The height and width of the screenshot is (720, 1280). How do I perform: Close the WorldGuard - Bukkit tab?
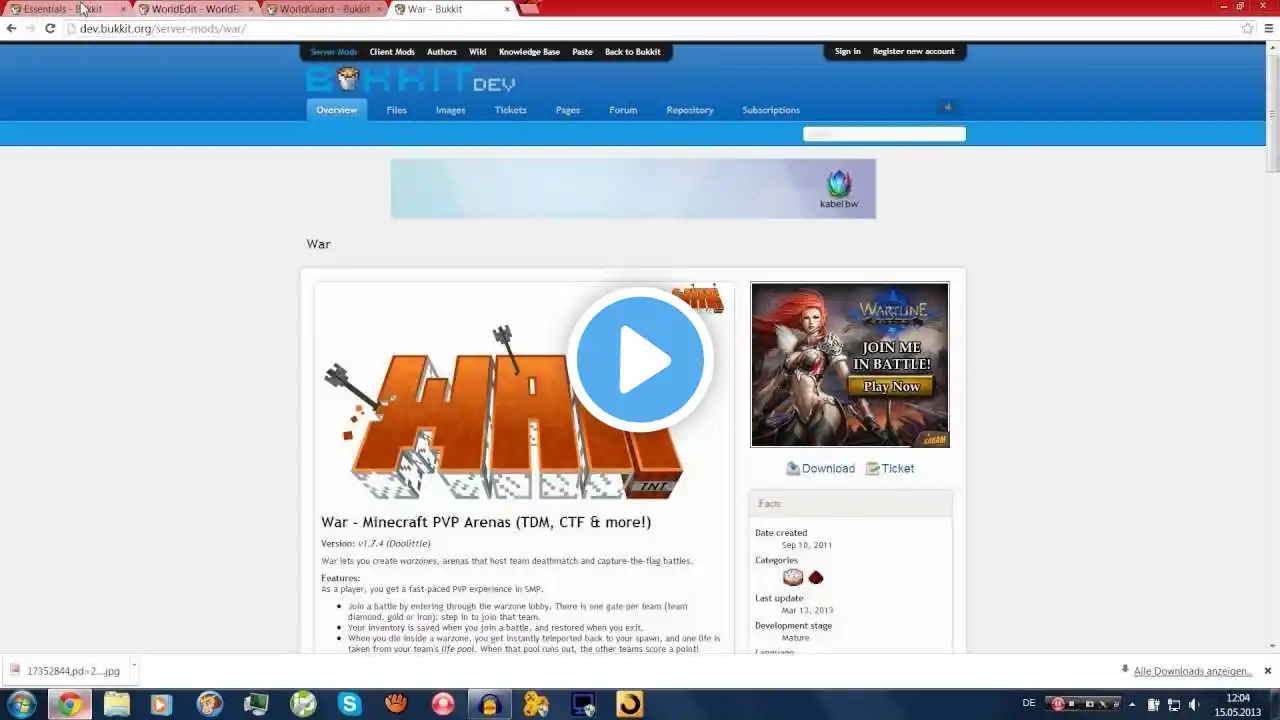(379, 9)
